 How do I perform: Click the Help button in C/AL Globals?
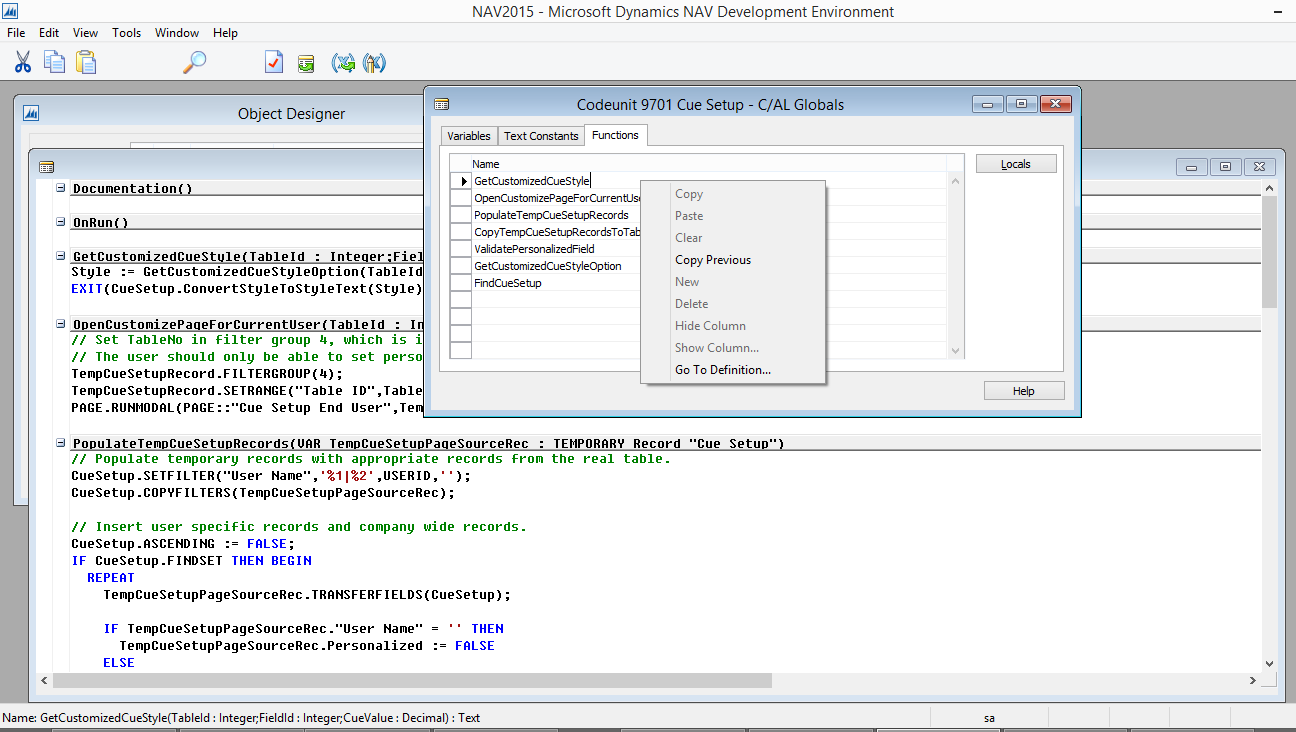pos(1024,391)
